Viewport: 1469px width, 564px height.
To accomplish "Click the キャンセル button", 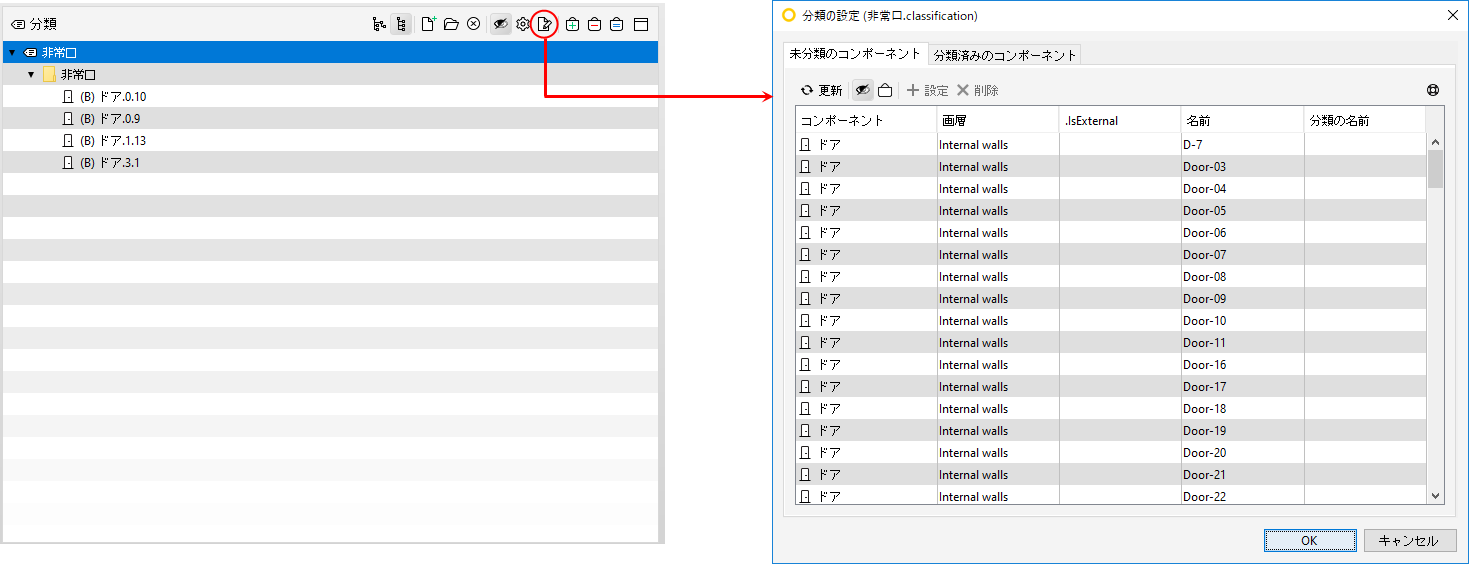I will pyautogui.click(x=1409, y=540).
